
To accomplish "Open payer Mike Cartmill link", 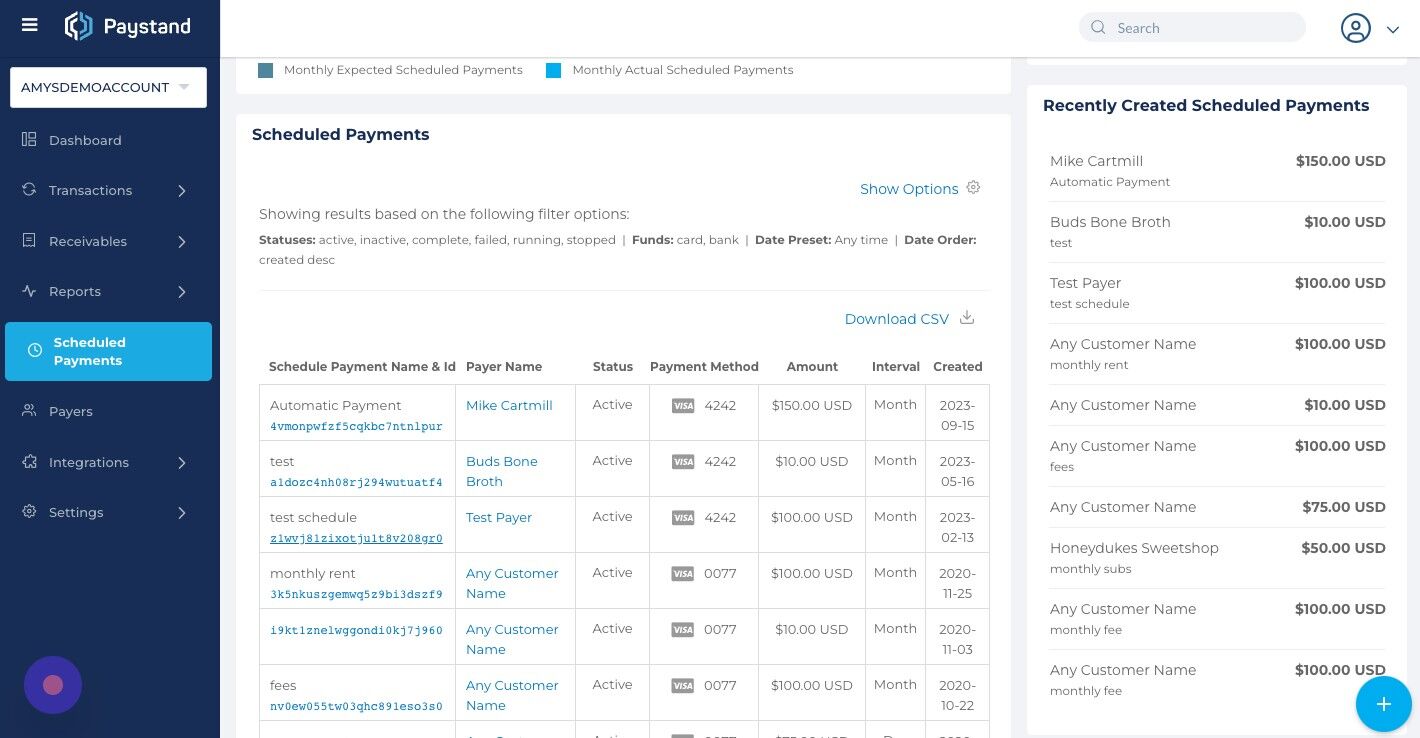I will click(509, 405).
